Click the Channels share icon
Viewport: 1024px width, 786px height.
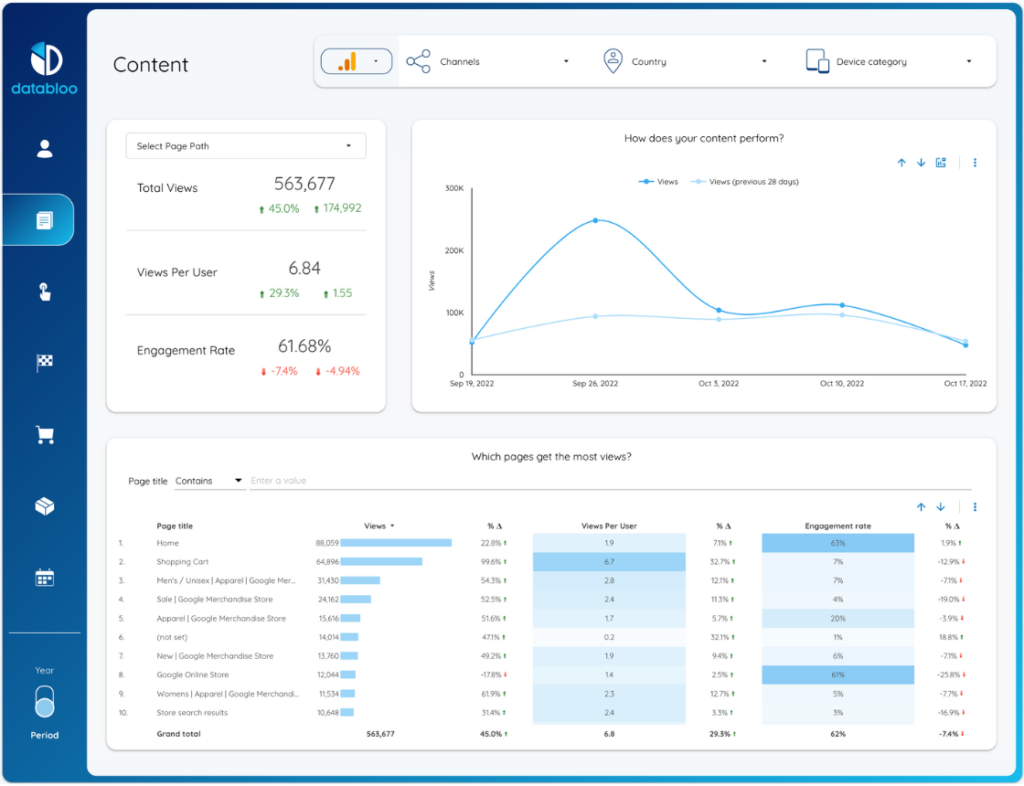click(x=418, y=61)
